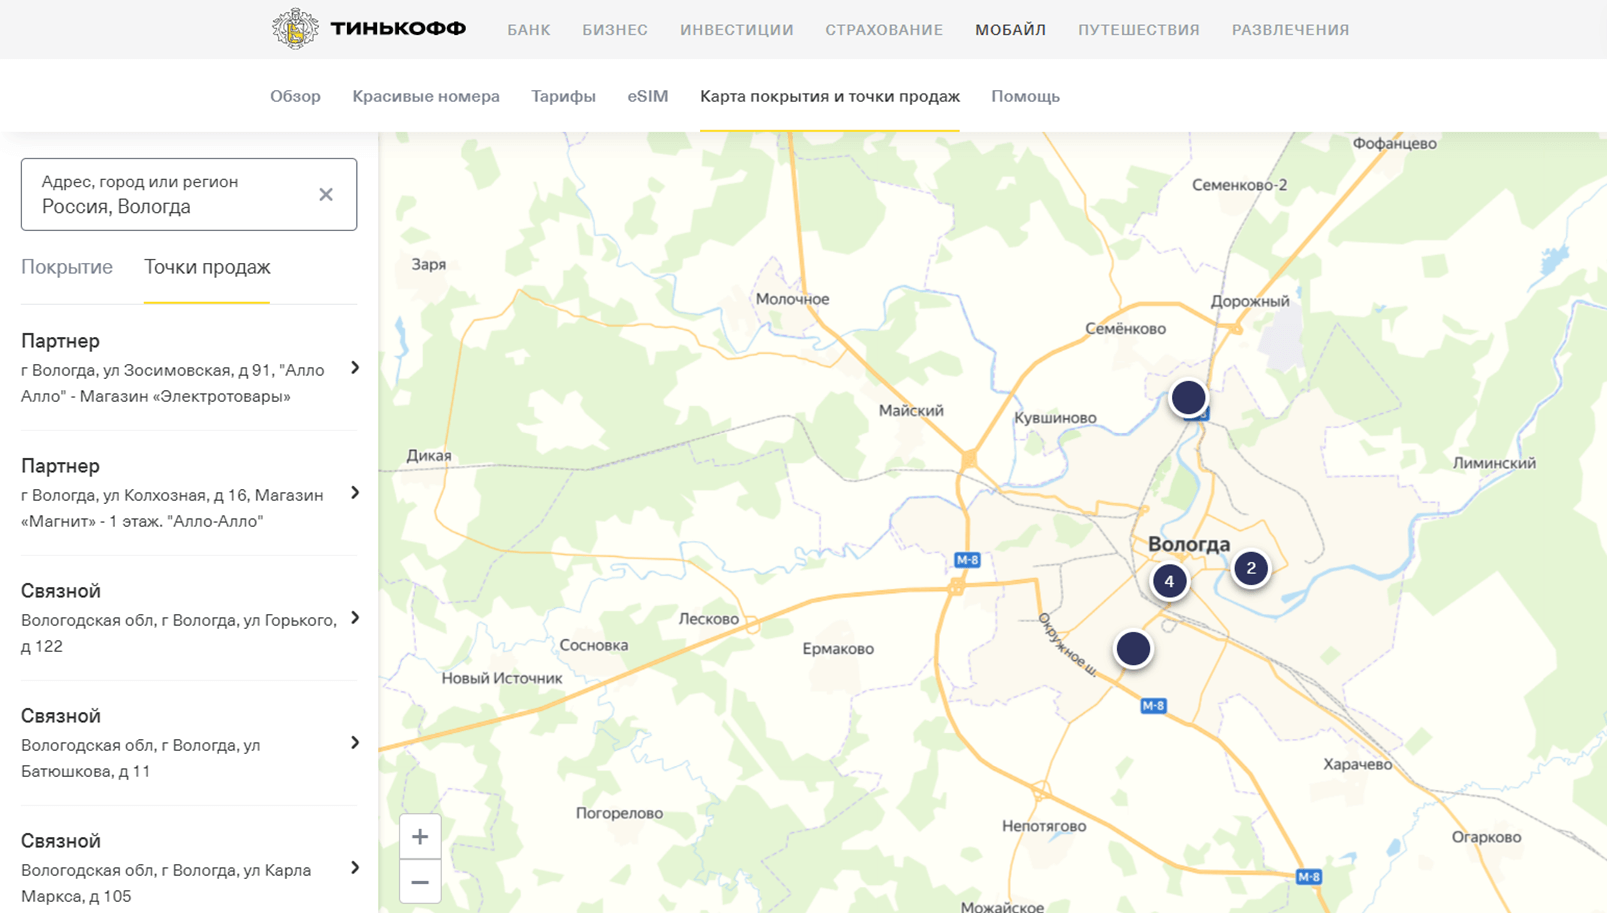The height and width of the screenshot is (913, 1607).
Task: Click the Заря label on the map
Action: pyautogui.click(x=429, y=264)
